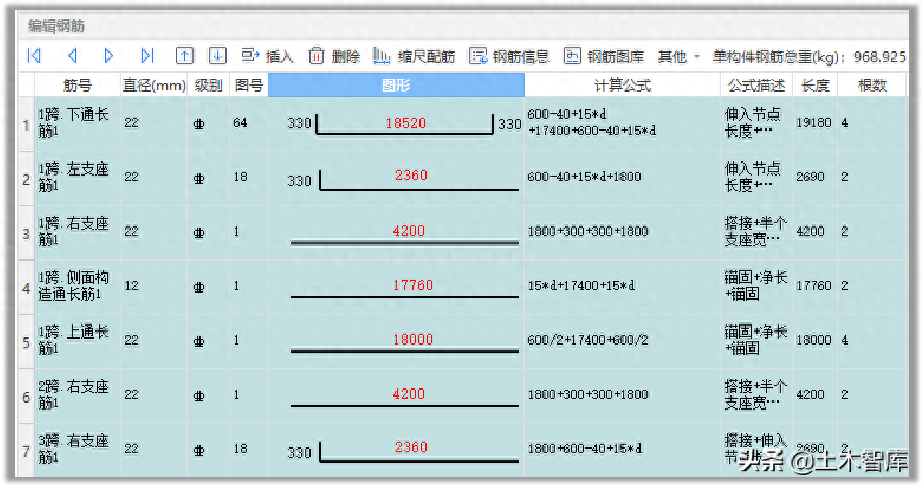
Task: Select the 根数 column header
Action: pos(872,85)
